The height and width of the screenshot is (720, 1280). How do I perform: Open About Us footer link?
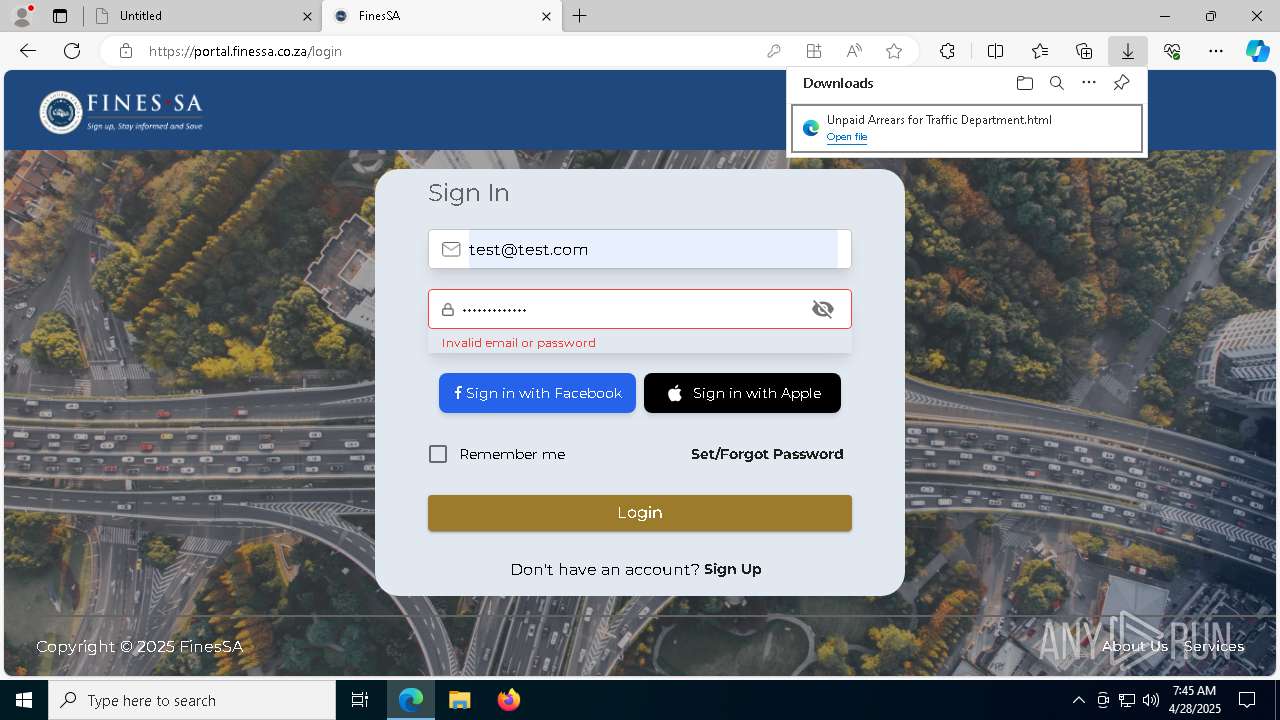click(1135, 646)
